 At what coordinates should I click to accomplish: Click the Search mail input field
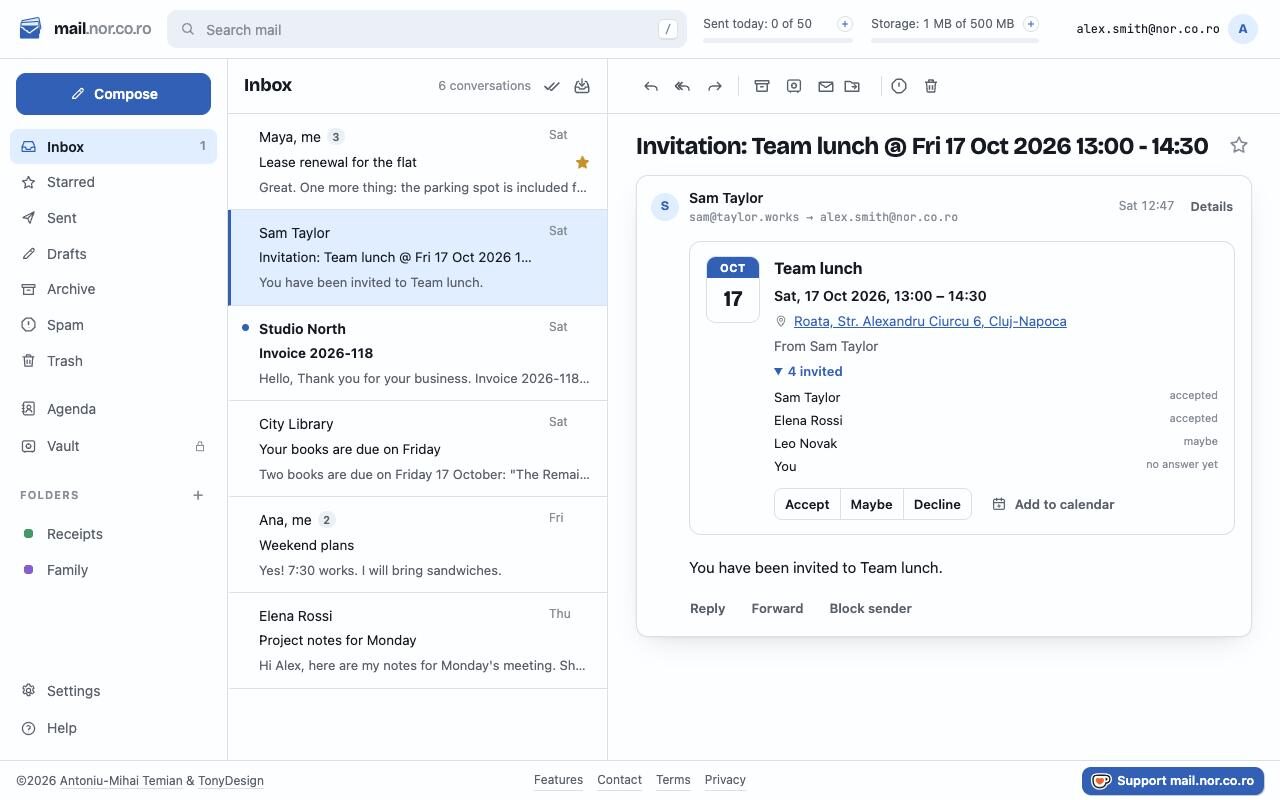click(x=427, y=29)
